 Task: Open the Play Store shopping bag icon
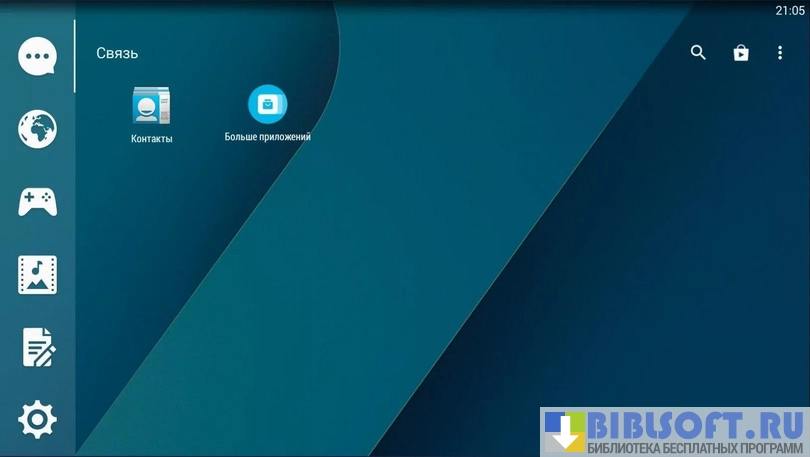tap(740, 53)
